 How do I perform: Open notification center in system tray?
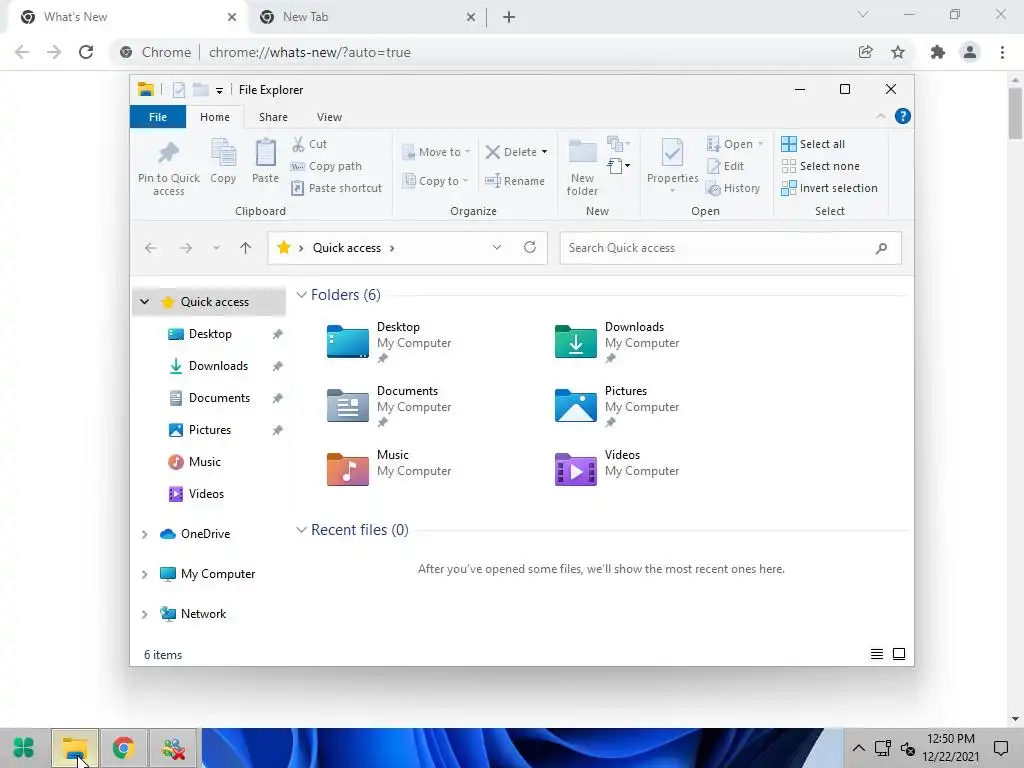pyautogui.click(x=1000, y=748)
